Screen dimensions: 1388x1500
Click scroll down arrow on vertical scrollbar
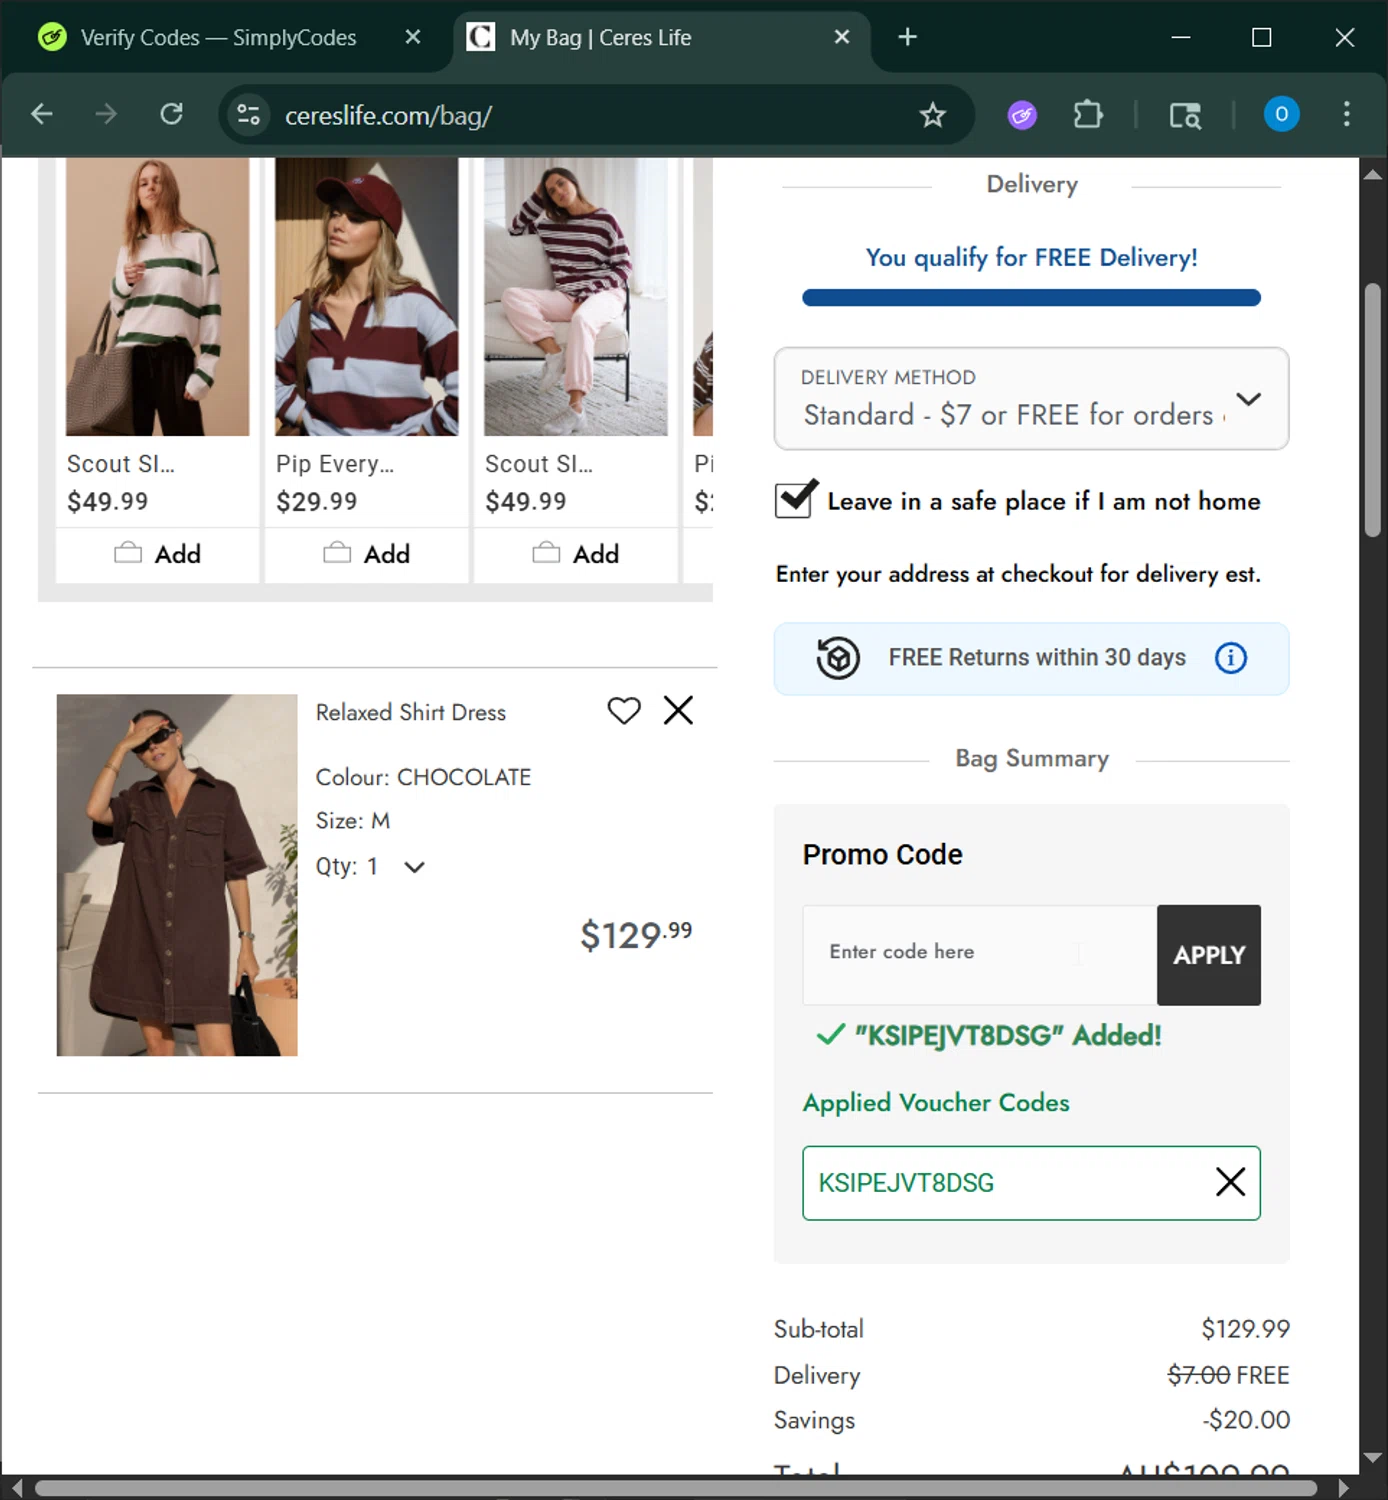tap(1373, 1457)
